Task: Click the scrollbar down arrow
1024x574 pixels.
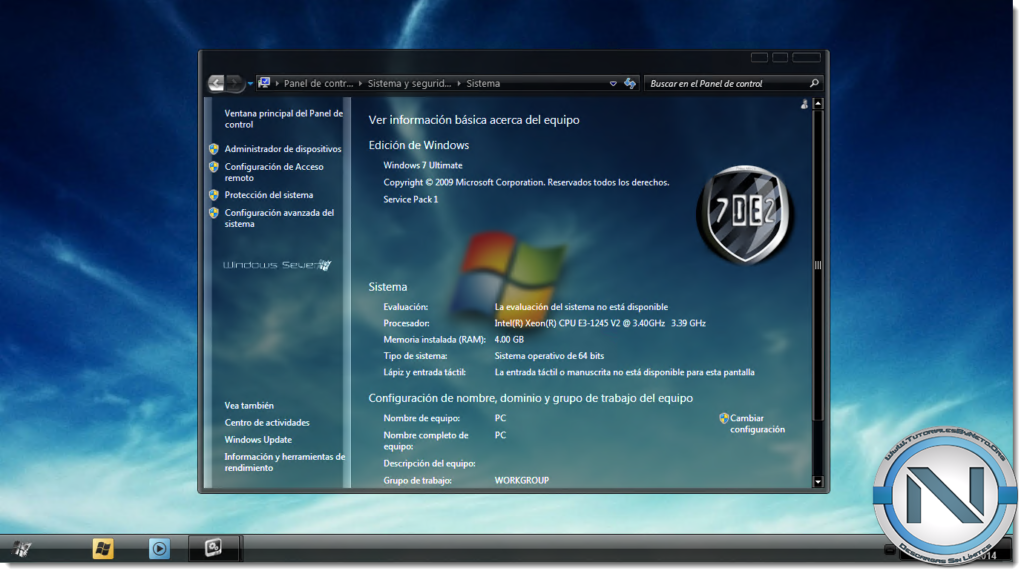Action: tap(818, 482)
